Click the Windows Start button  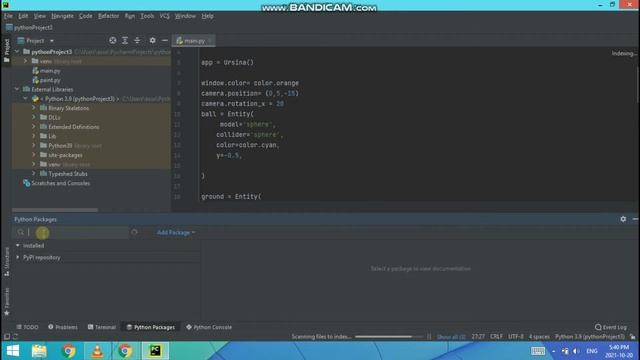click(x=13, y=351)
